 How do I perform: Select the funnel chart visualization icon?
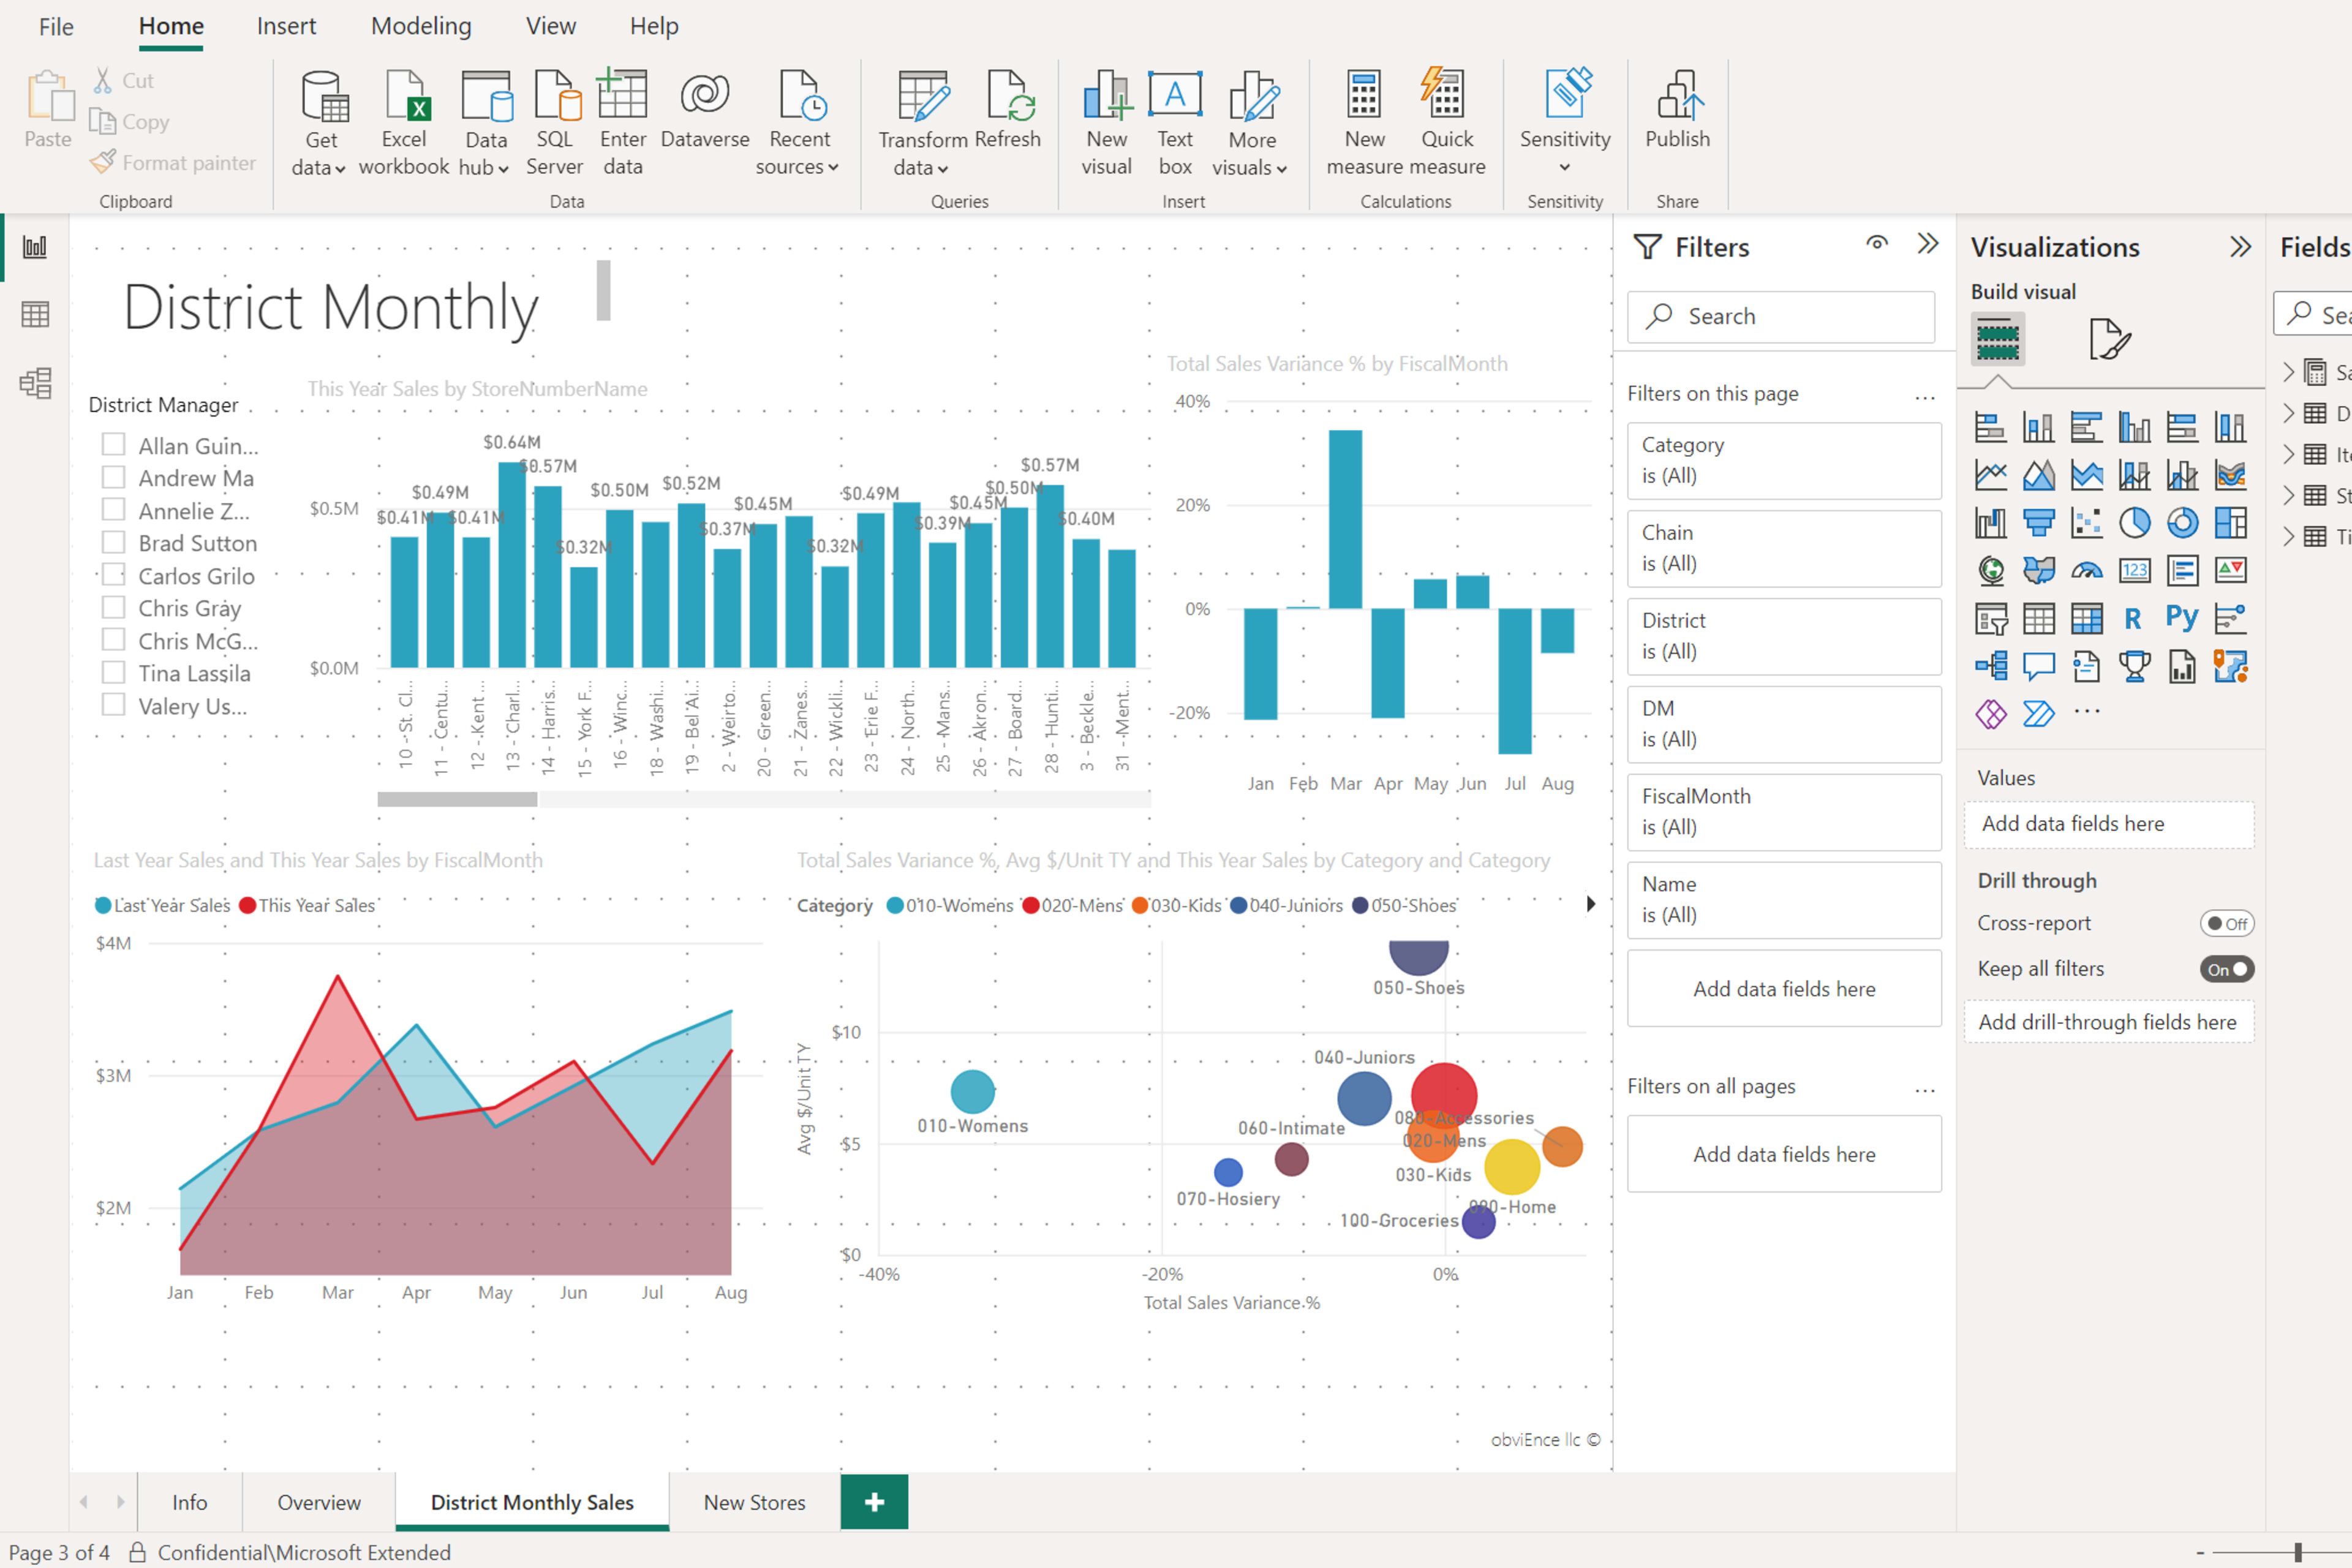click(x=2038, y=522)
